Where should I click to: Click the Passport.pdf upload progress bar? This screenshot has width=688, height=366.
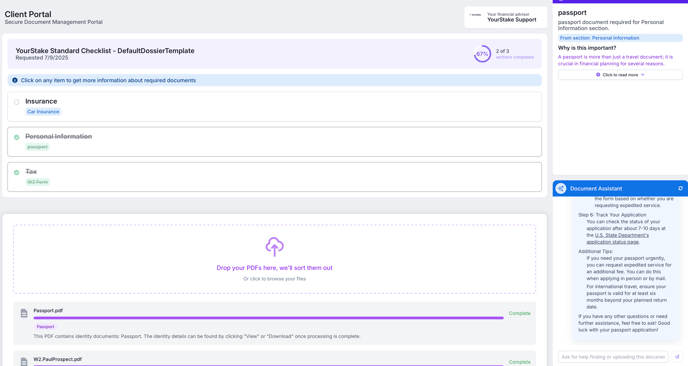pos(269,318)
